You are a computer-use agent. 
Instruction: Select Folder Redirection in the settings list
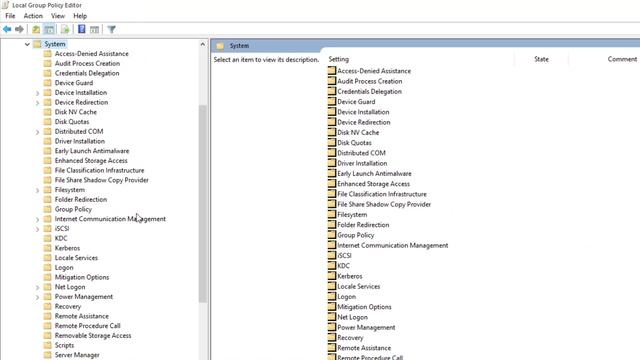[x=363, y=225]
